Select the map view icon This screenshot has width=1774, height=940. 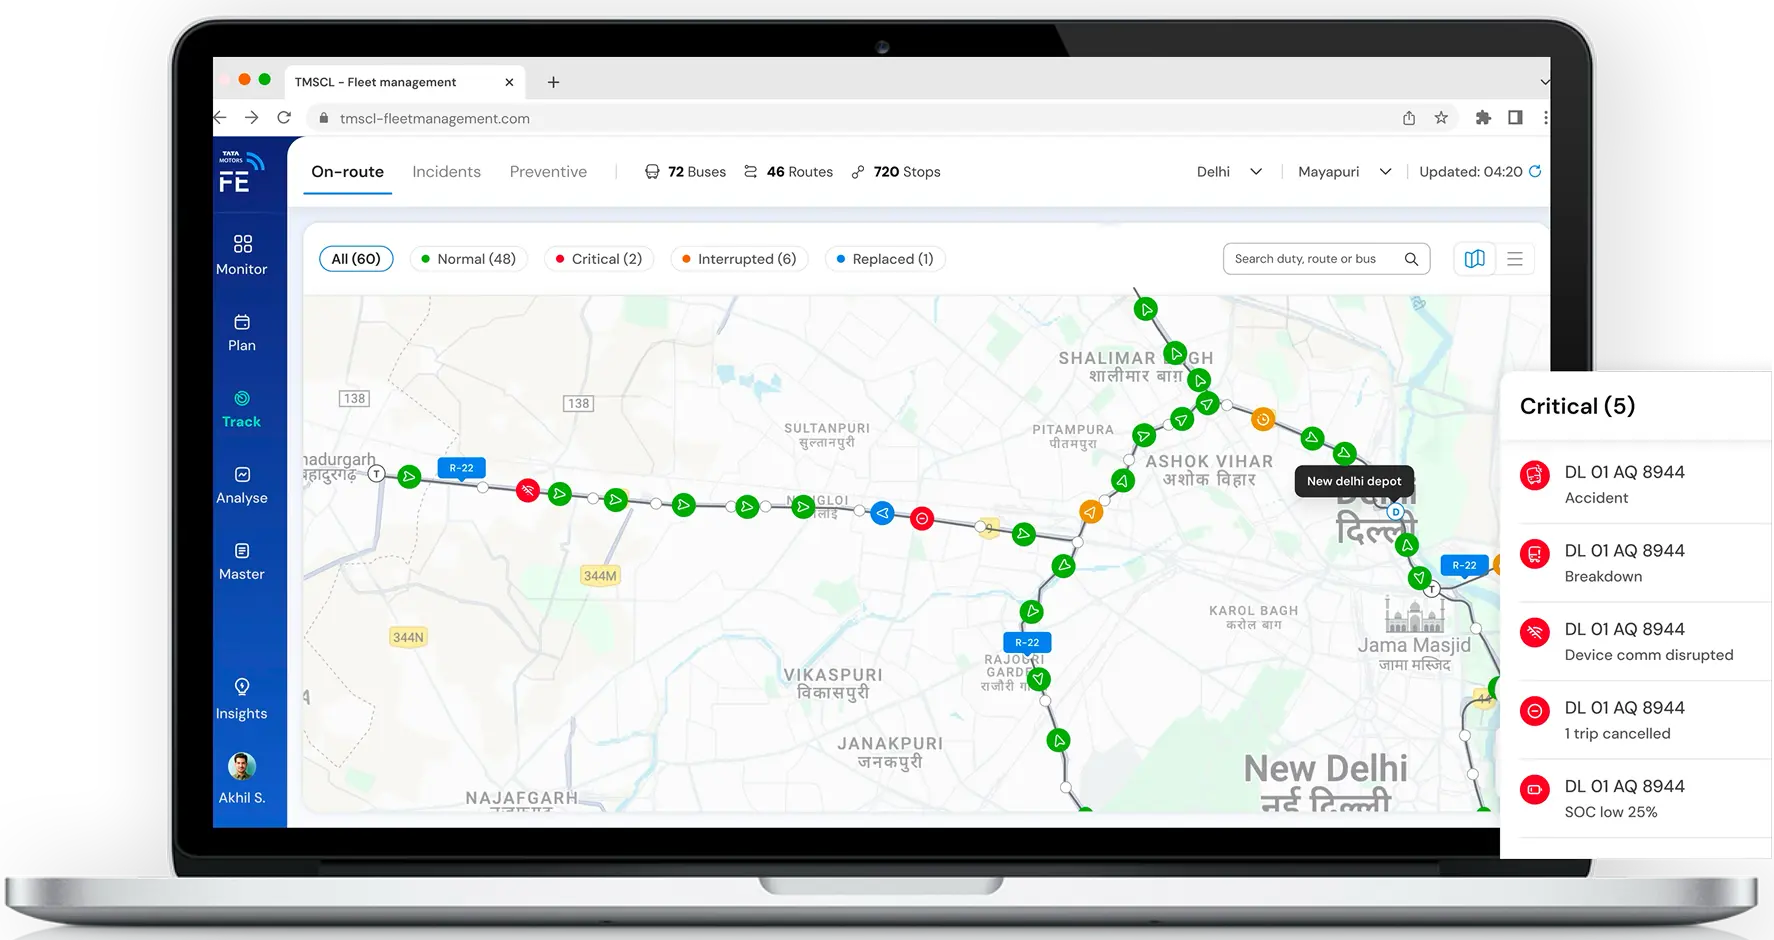pyautogui.click(x=1474, y=258)
